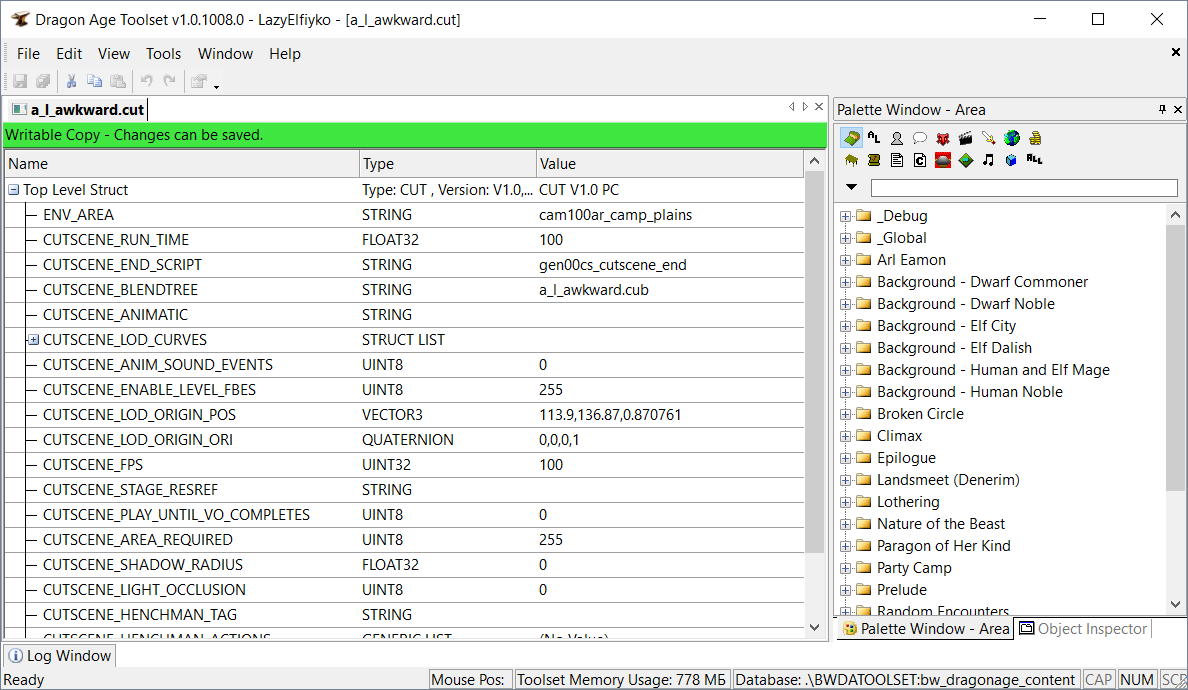The width and height of the screenshot is (1188, 690).
Task: Open the Stage red-curtain palette icon
Action: [943, 160]
